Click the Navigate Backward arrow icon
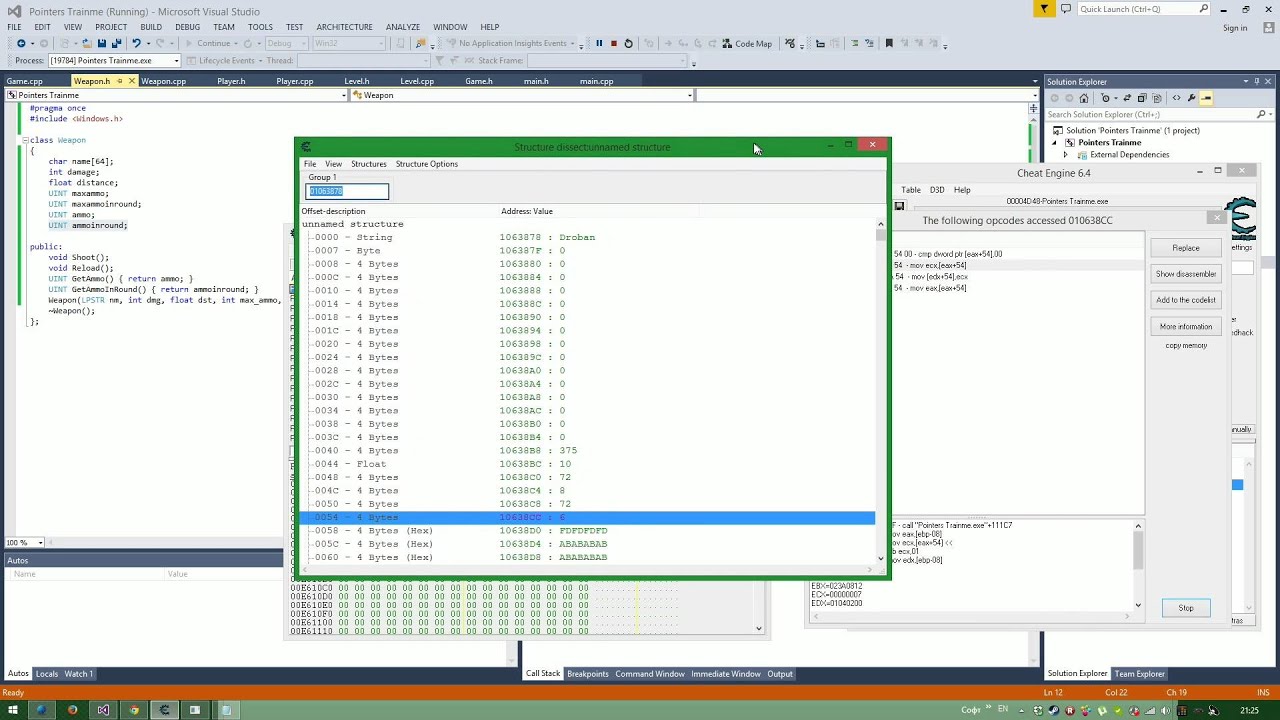The width and height of the screenshot is (1280, 720). coord(21,43)
